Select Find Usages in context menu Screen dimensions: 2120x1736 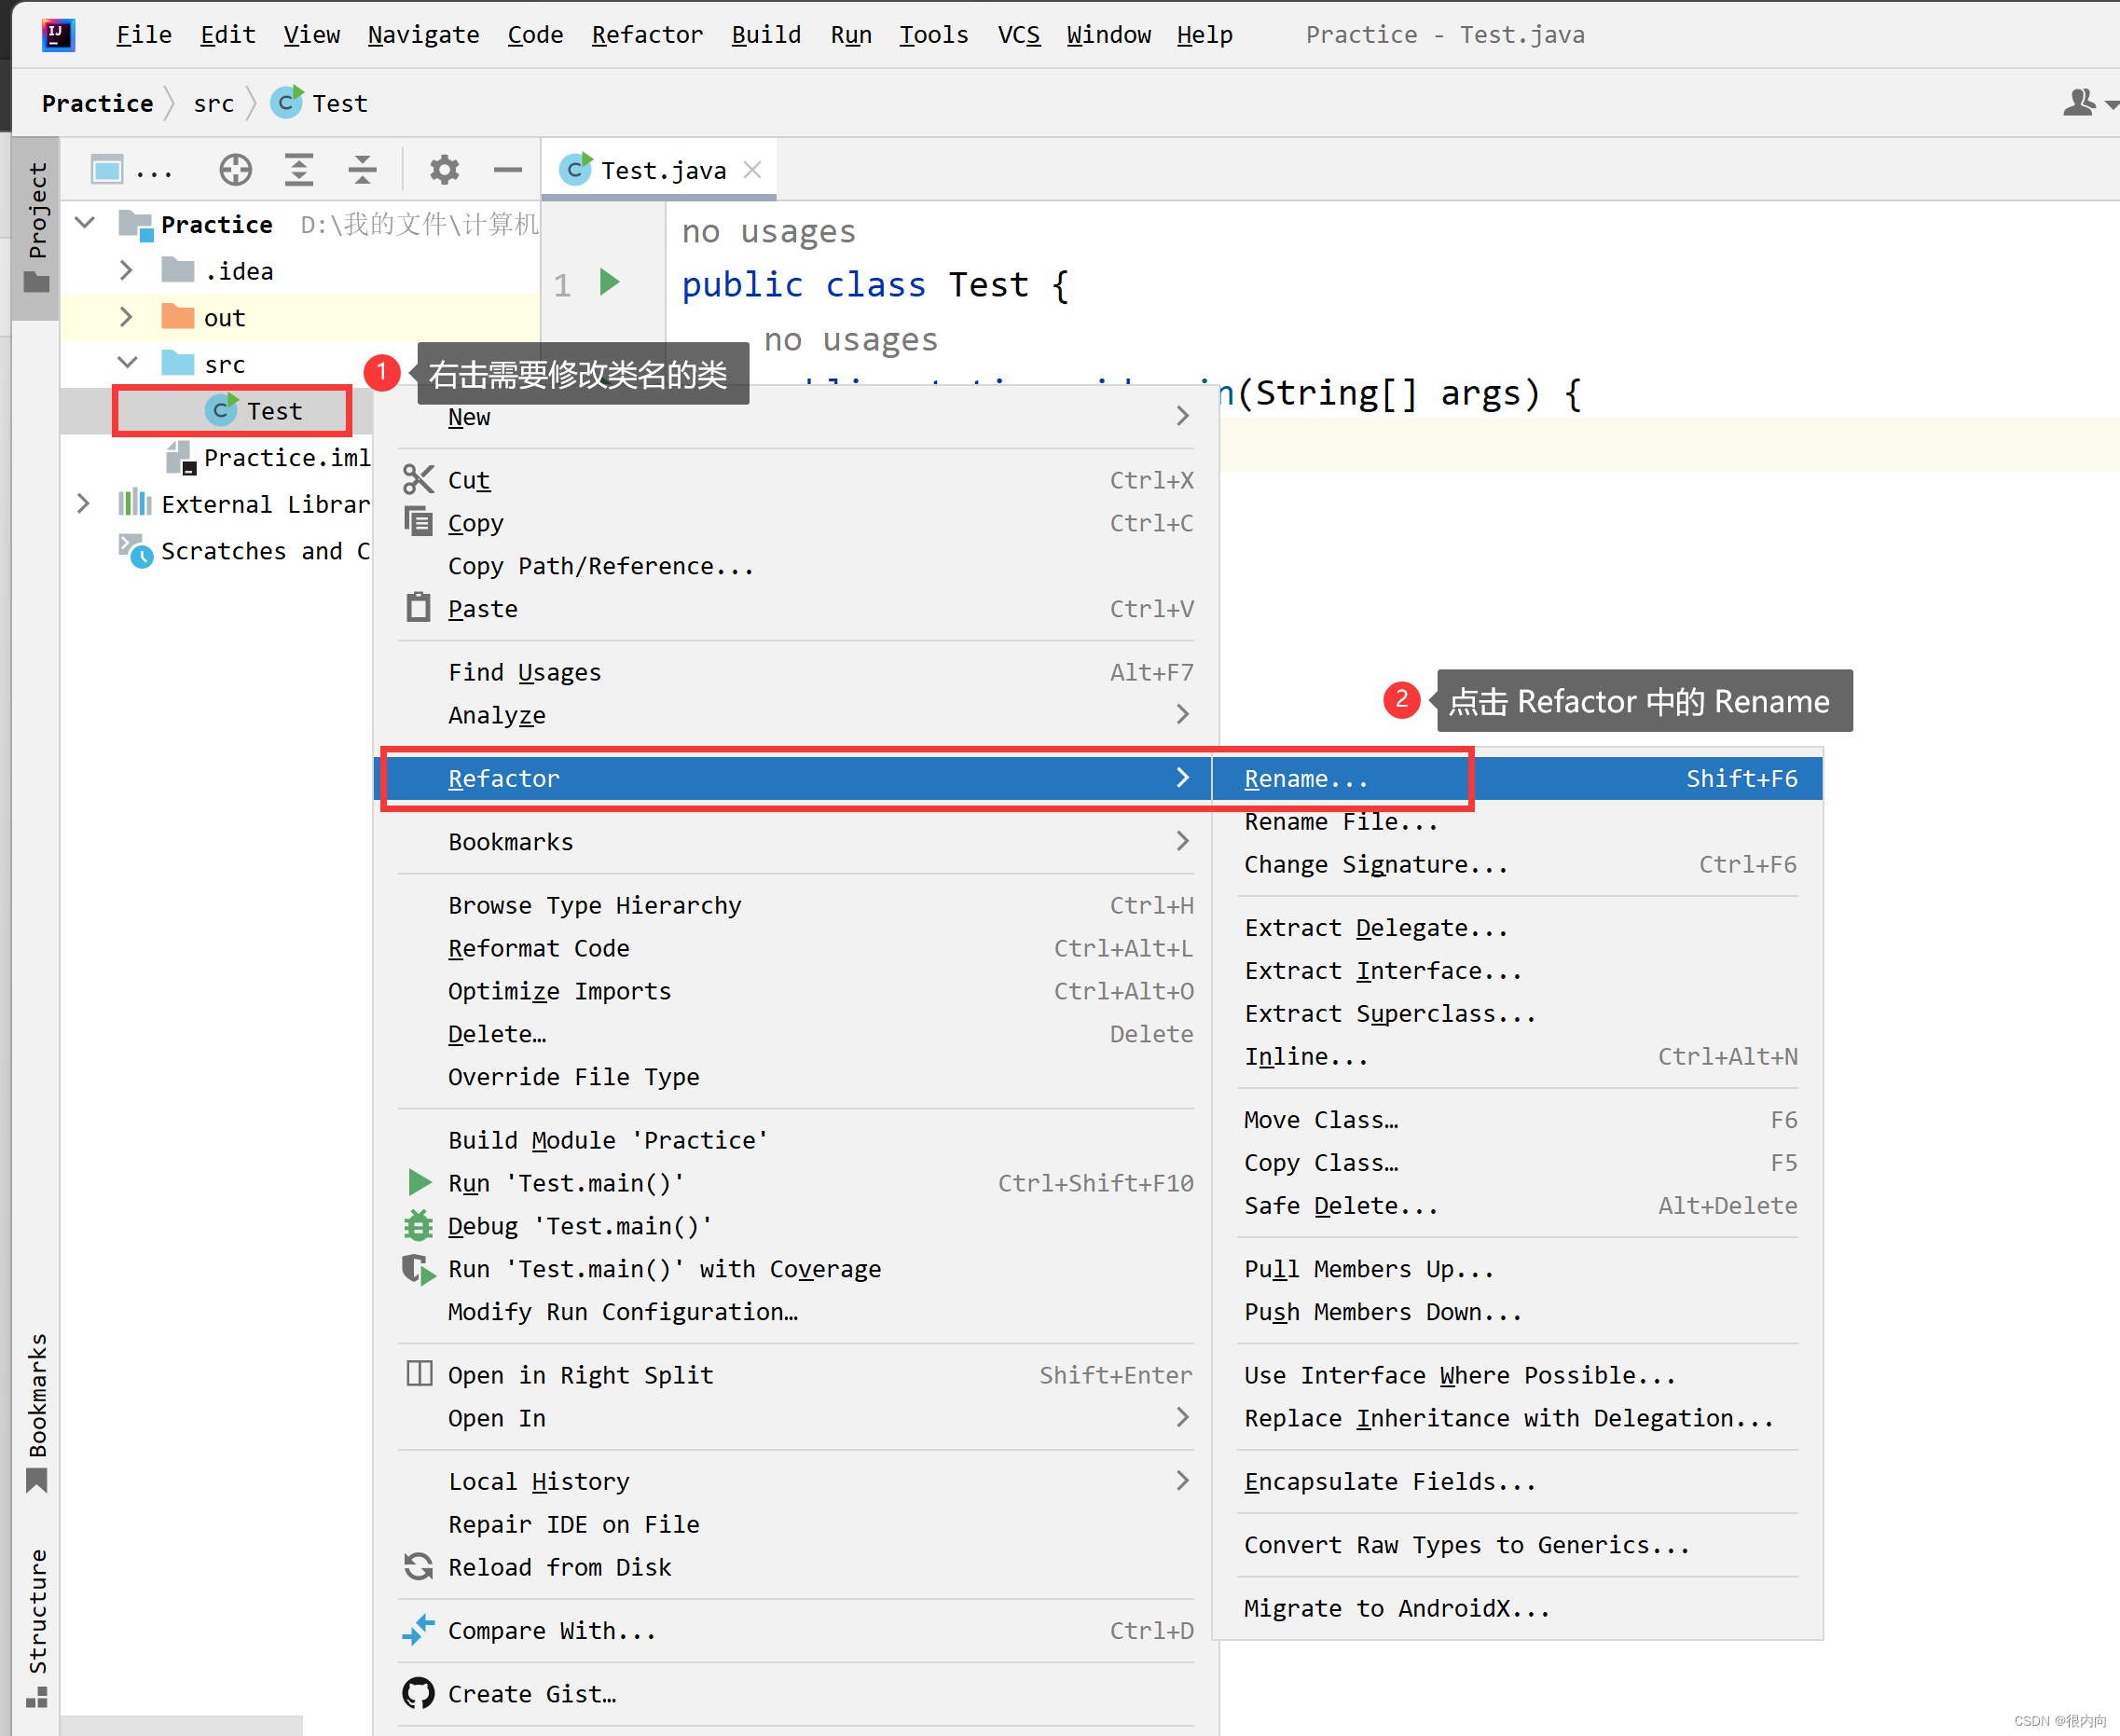click(796, 672)
